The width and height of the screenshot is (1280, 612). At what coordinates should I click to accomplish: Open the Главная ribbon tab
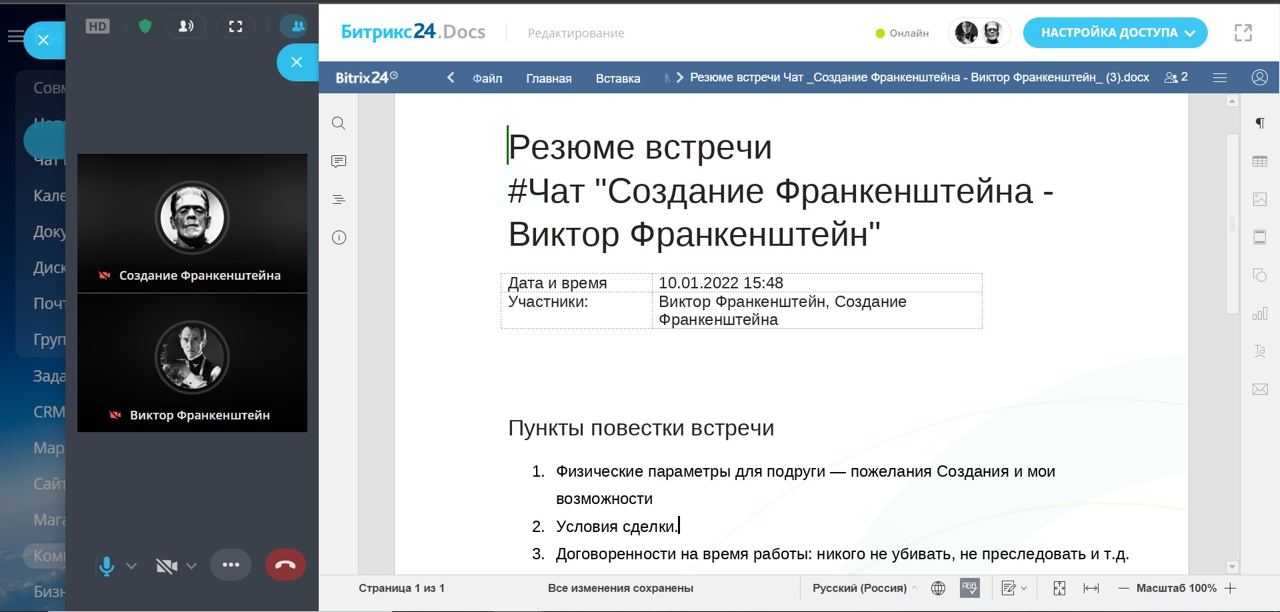coord(549,78)
